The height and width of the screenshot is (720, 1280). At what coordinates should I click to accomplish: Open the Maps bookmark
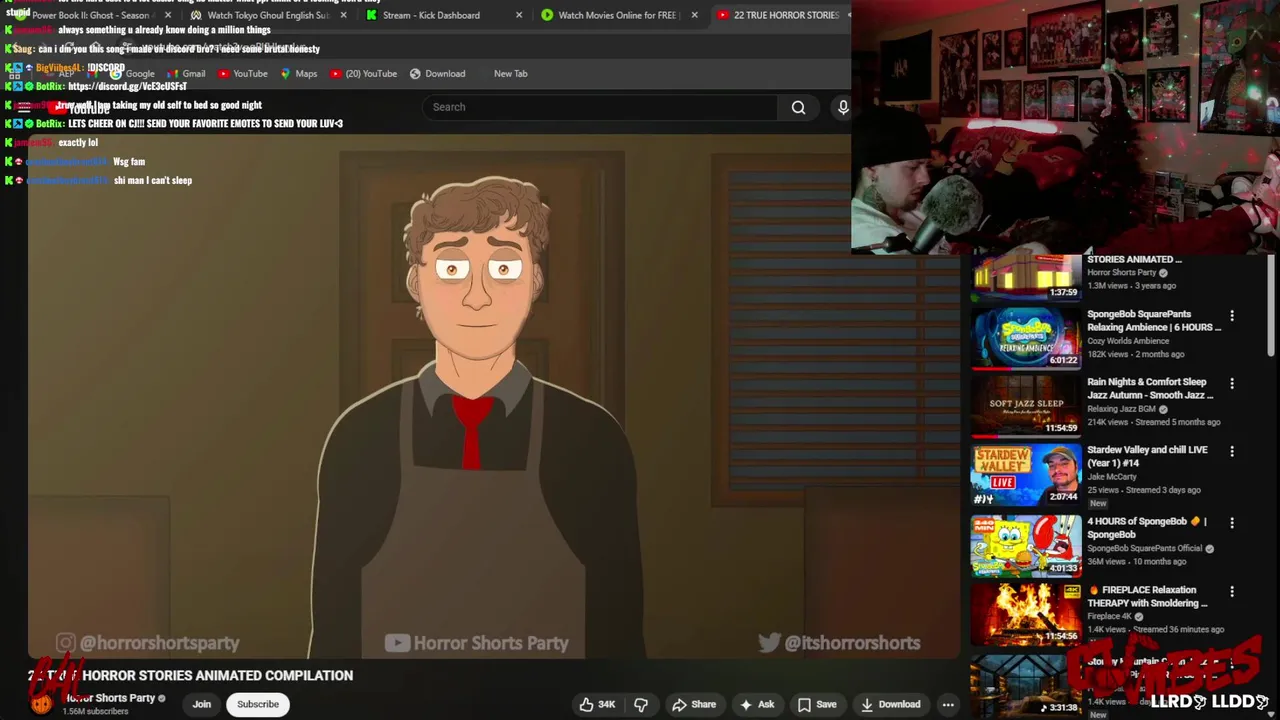point(298,73)
